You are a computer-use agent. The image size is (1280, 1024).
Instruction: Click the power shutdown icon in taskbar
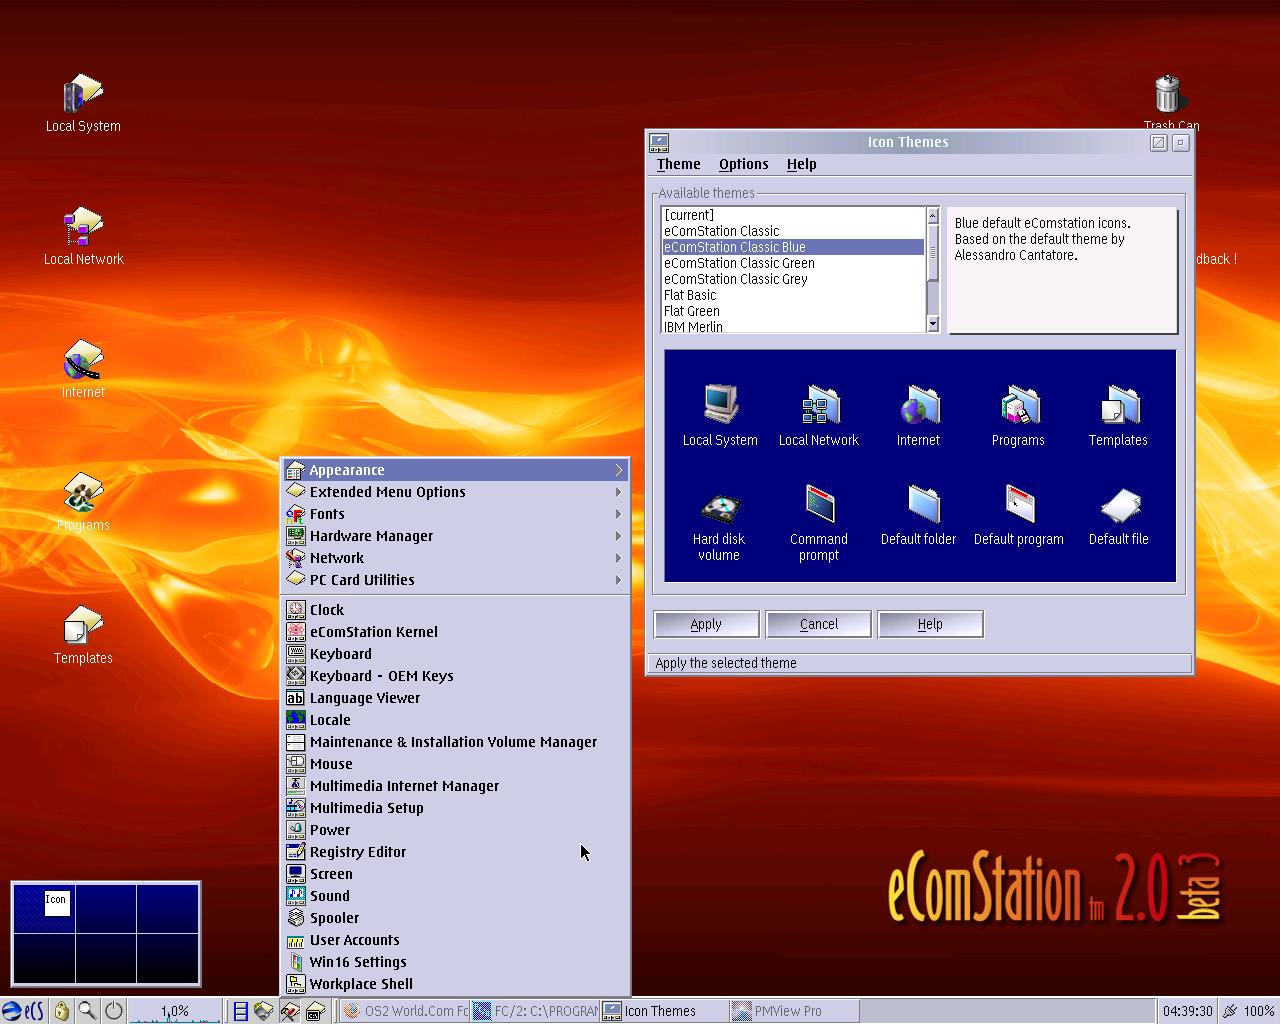click(x=114, y=1011)
